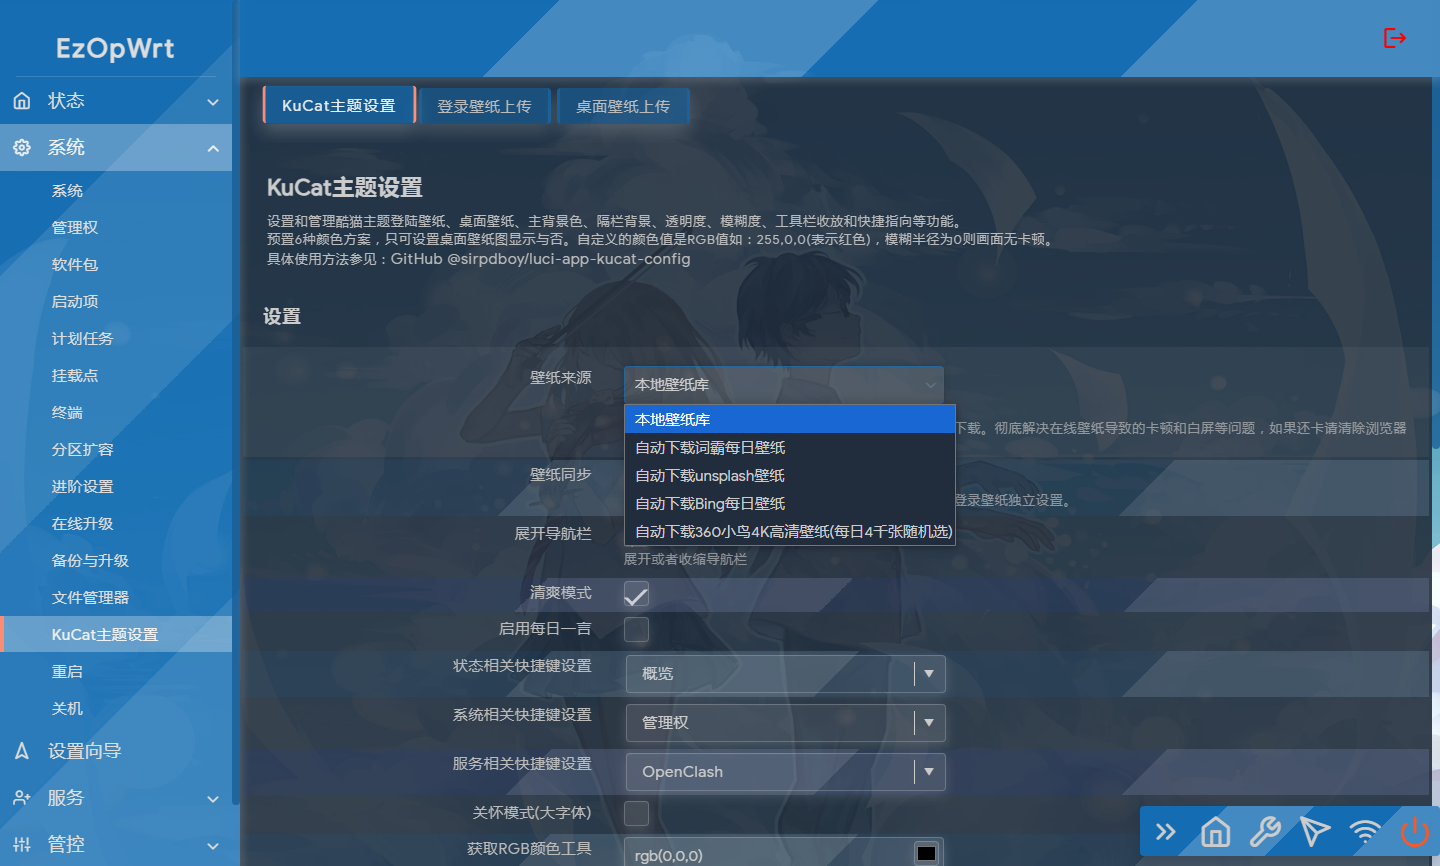This screenshot has width=1440, height=866.
Task: Switch to the 登录壁纸上传 tab
Action: tap(484, 106)
